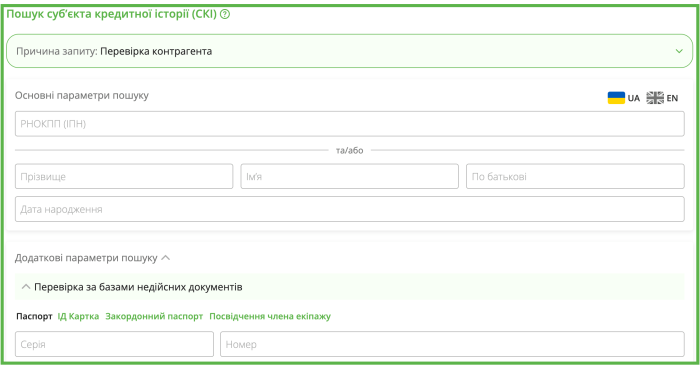The image size is (700, 365).
Task: Click into the По батькові field
Action: click(x=575, y=176)
